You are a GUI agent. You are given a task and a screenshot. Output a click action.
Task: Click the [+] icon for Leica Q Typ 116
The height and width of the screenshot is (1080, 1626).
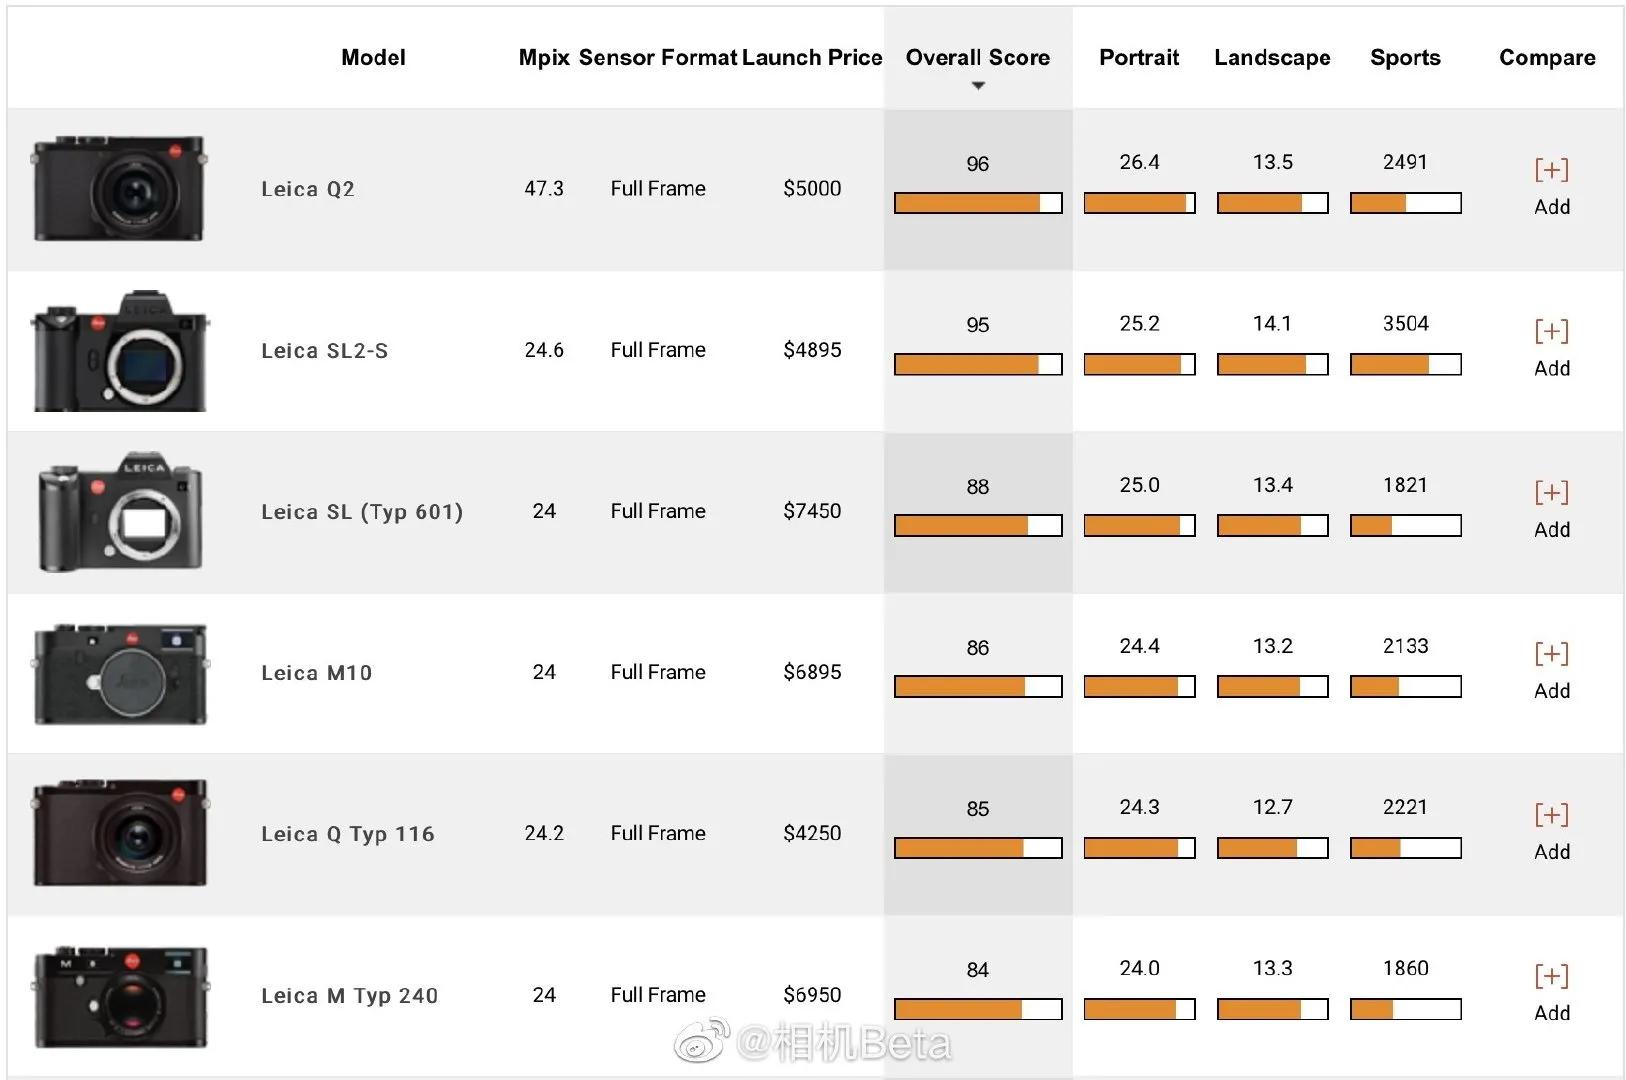[1551, 815]
